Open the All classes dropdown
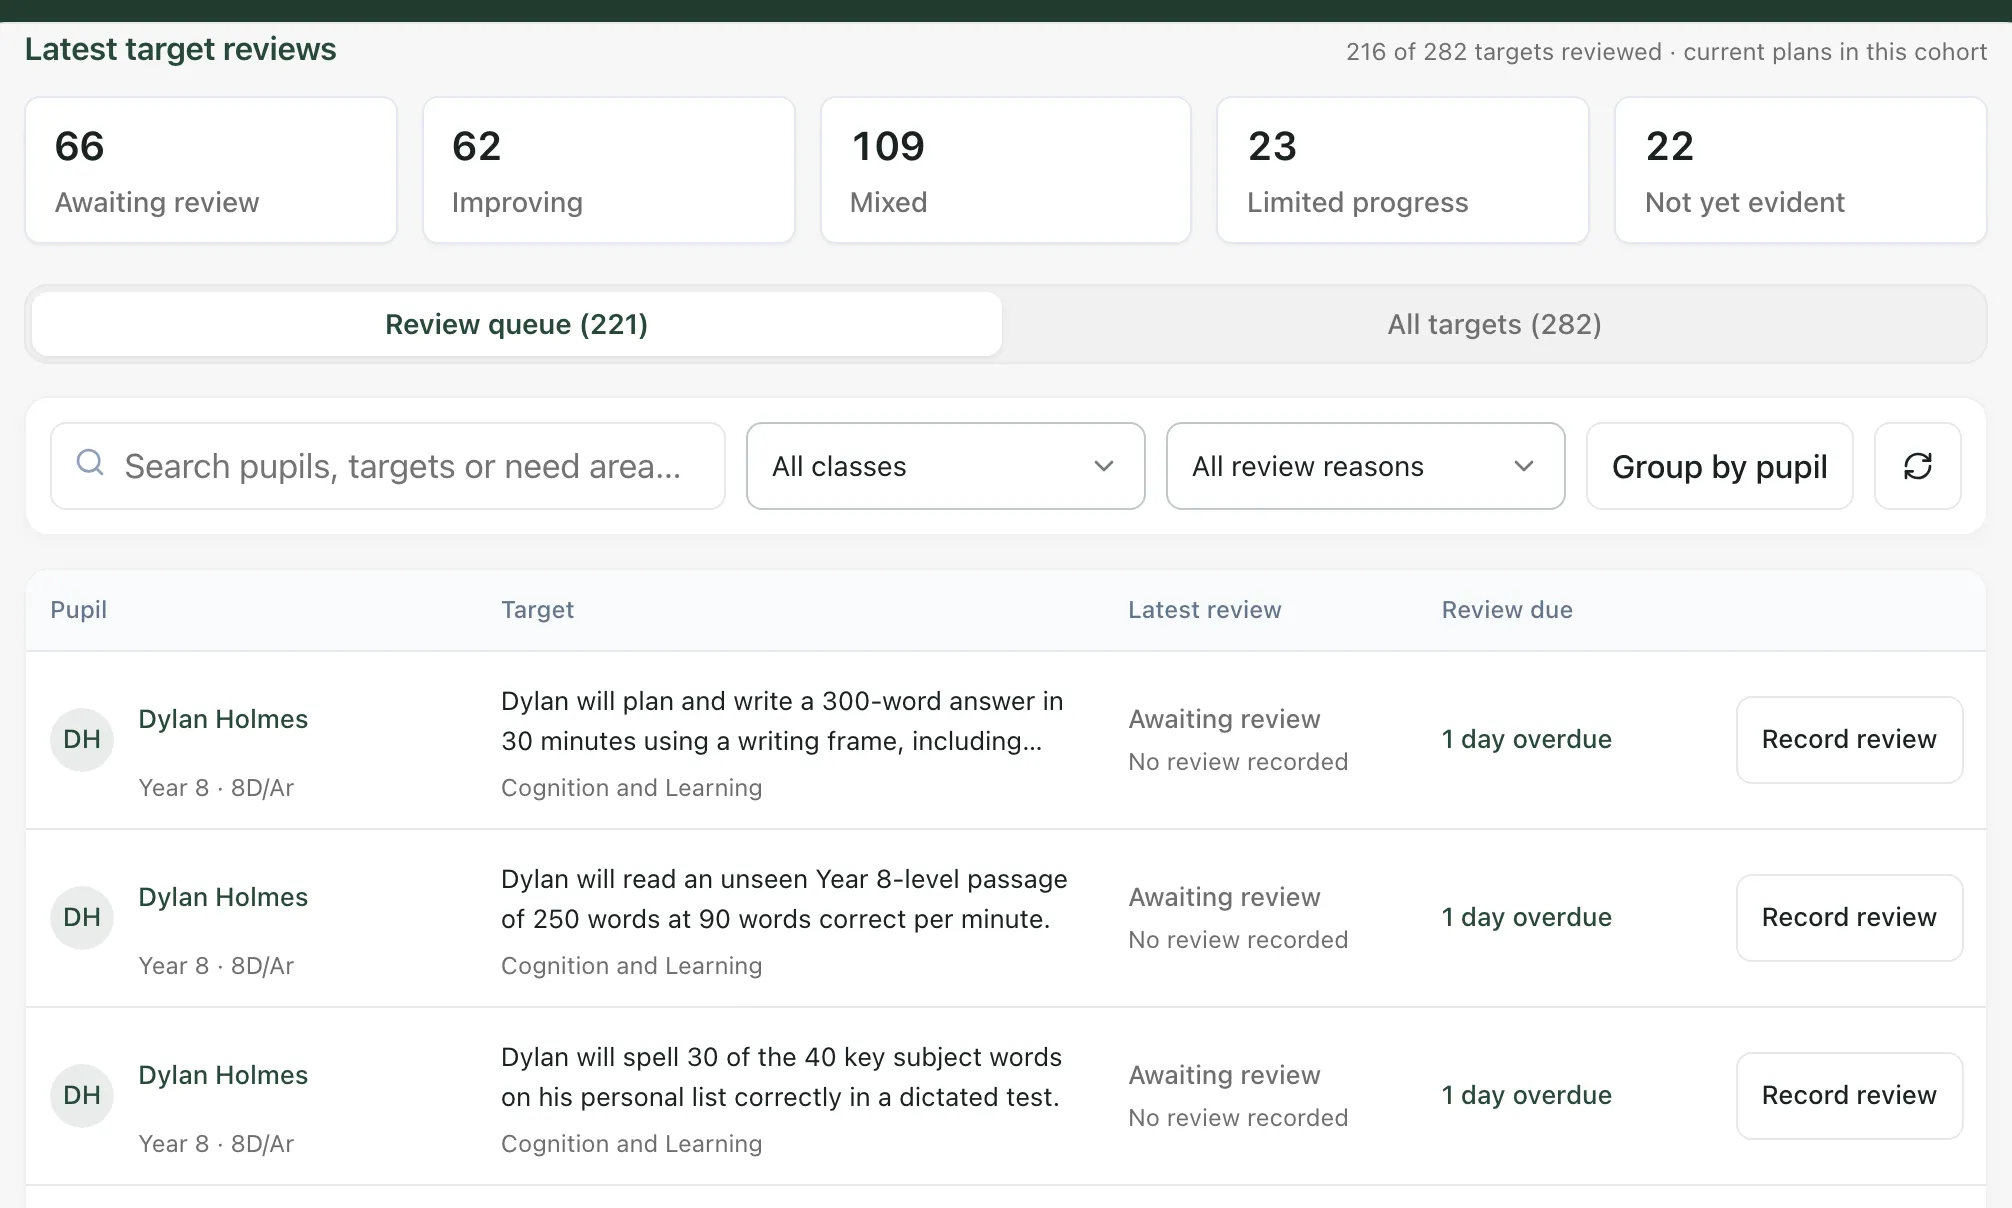2012x1208 pixels. pyautogui.click(x=945, y=466)
